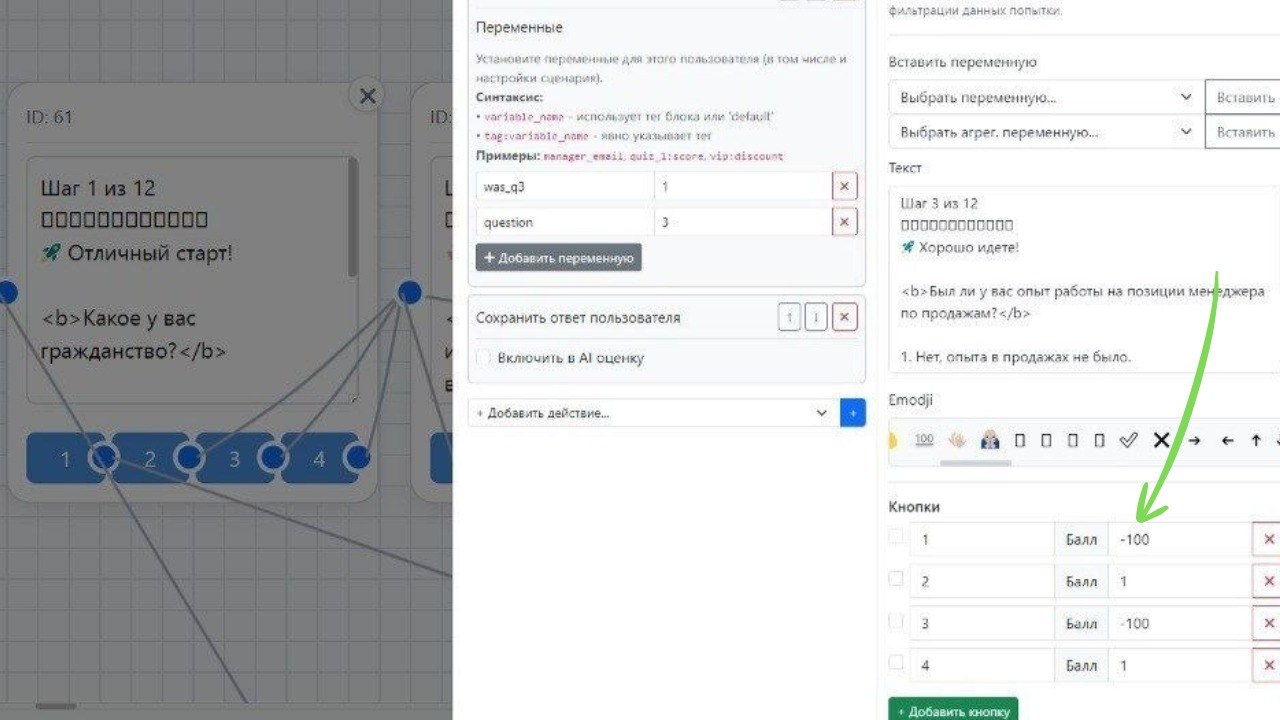Image resolution: width=1280 pixels, height=720 pixels.
Task: Click score field of button 3 (-100)
Action: (1179, 623)
